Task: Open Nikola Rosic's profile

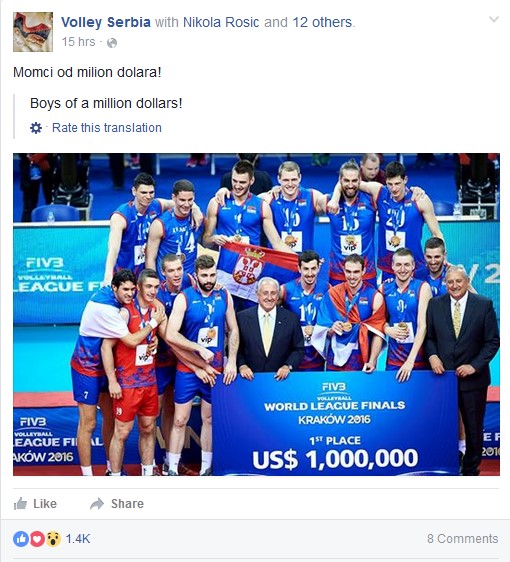Action: [221, 22]
